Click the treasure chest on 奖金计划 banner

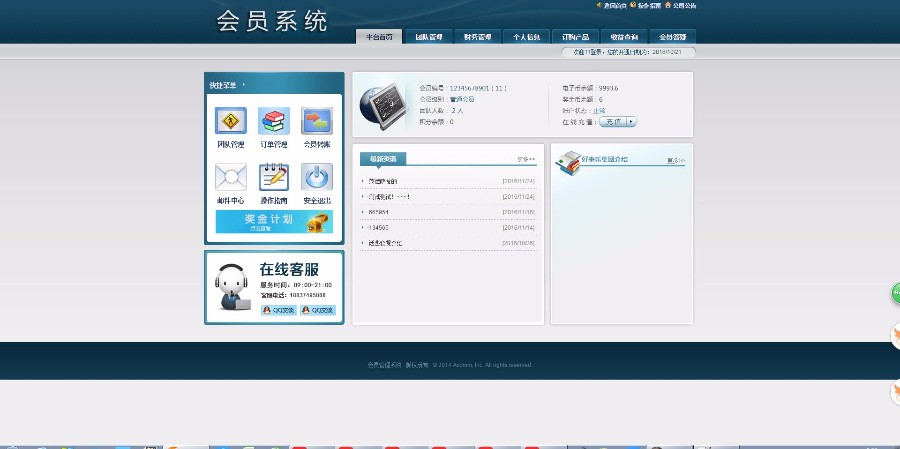[317, 222]
